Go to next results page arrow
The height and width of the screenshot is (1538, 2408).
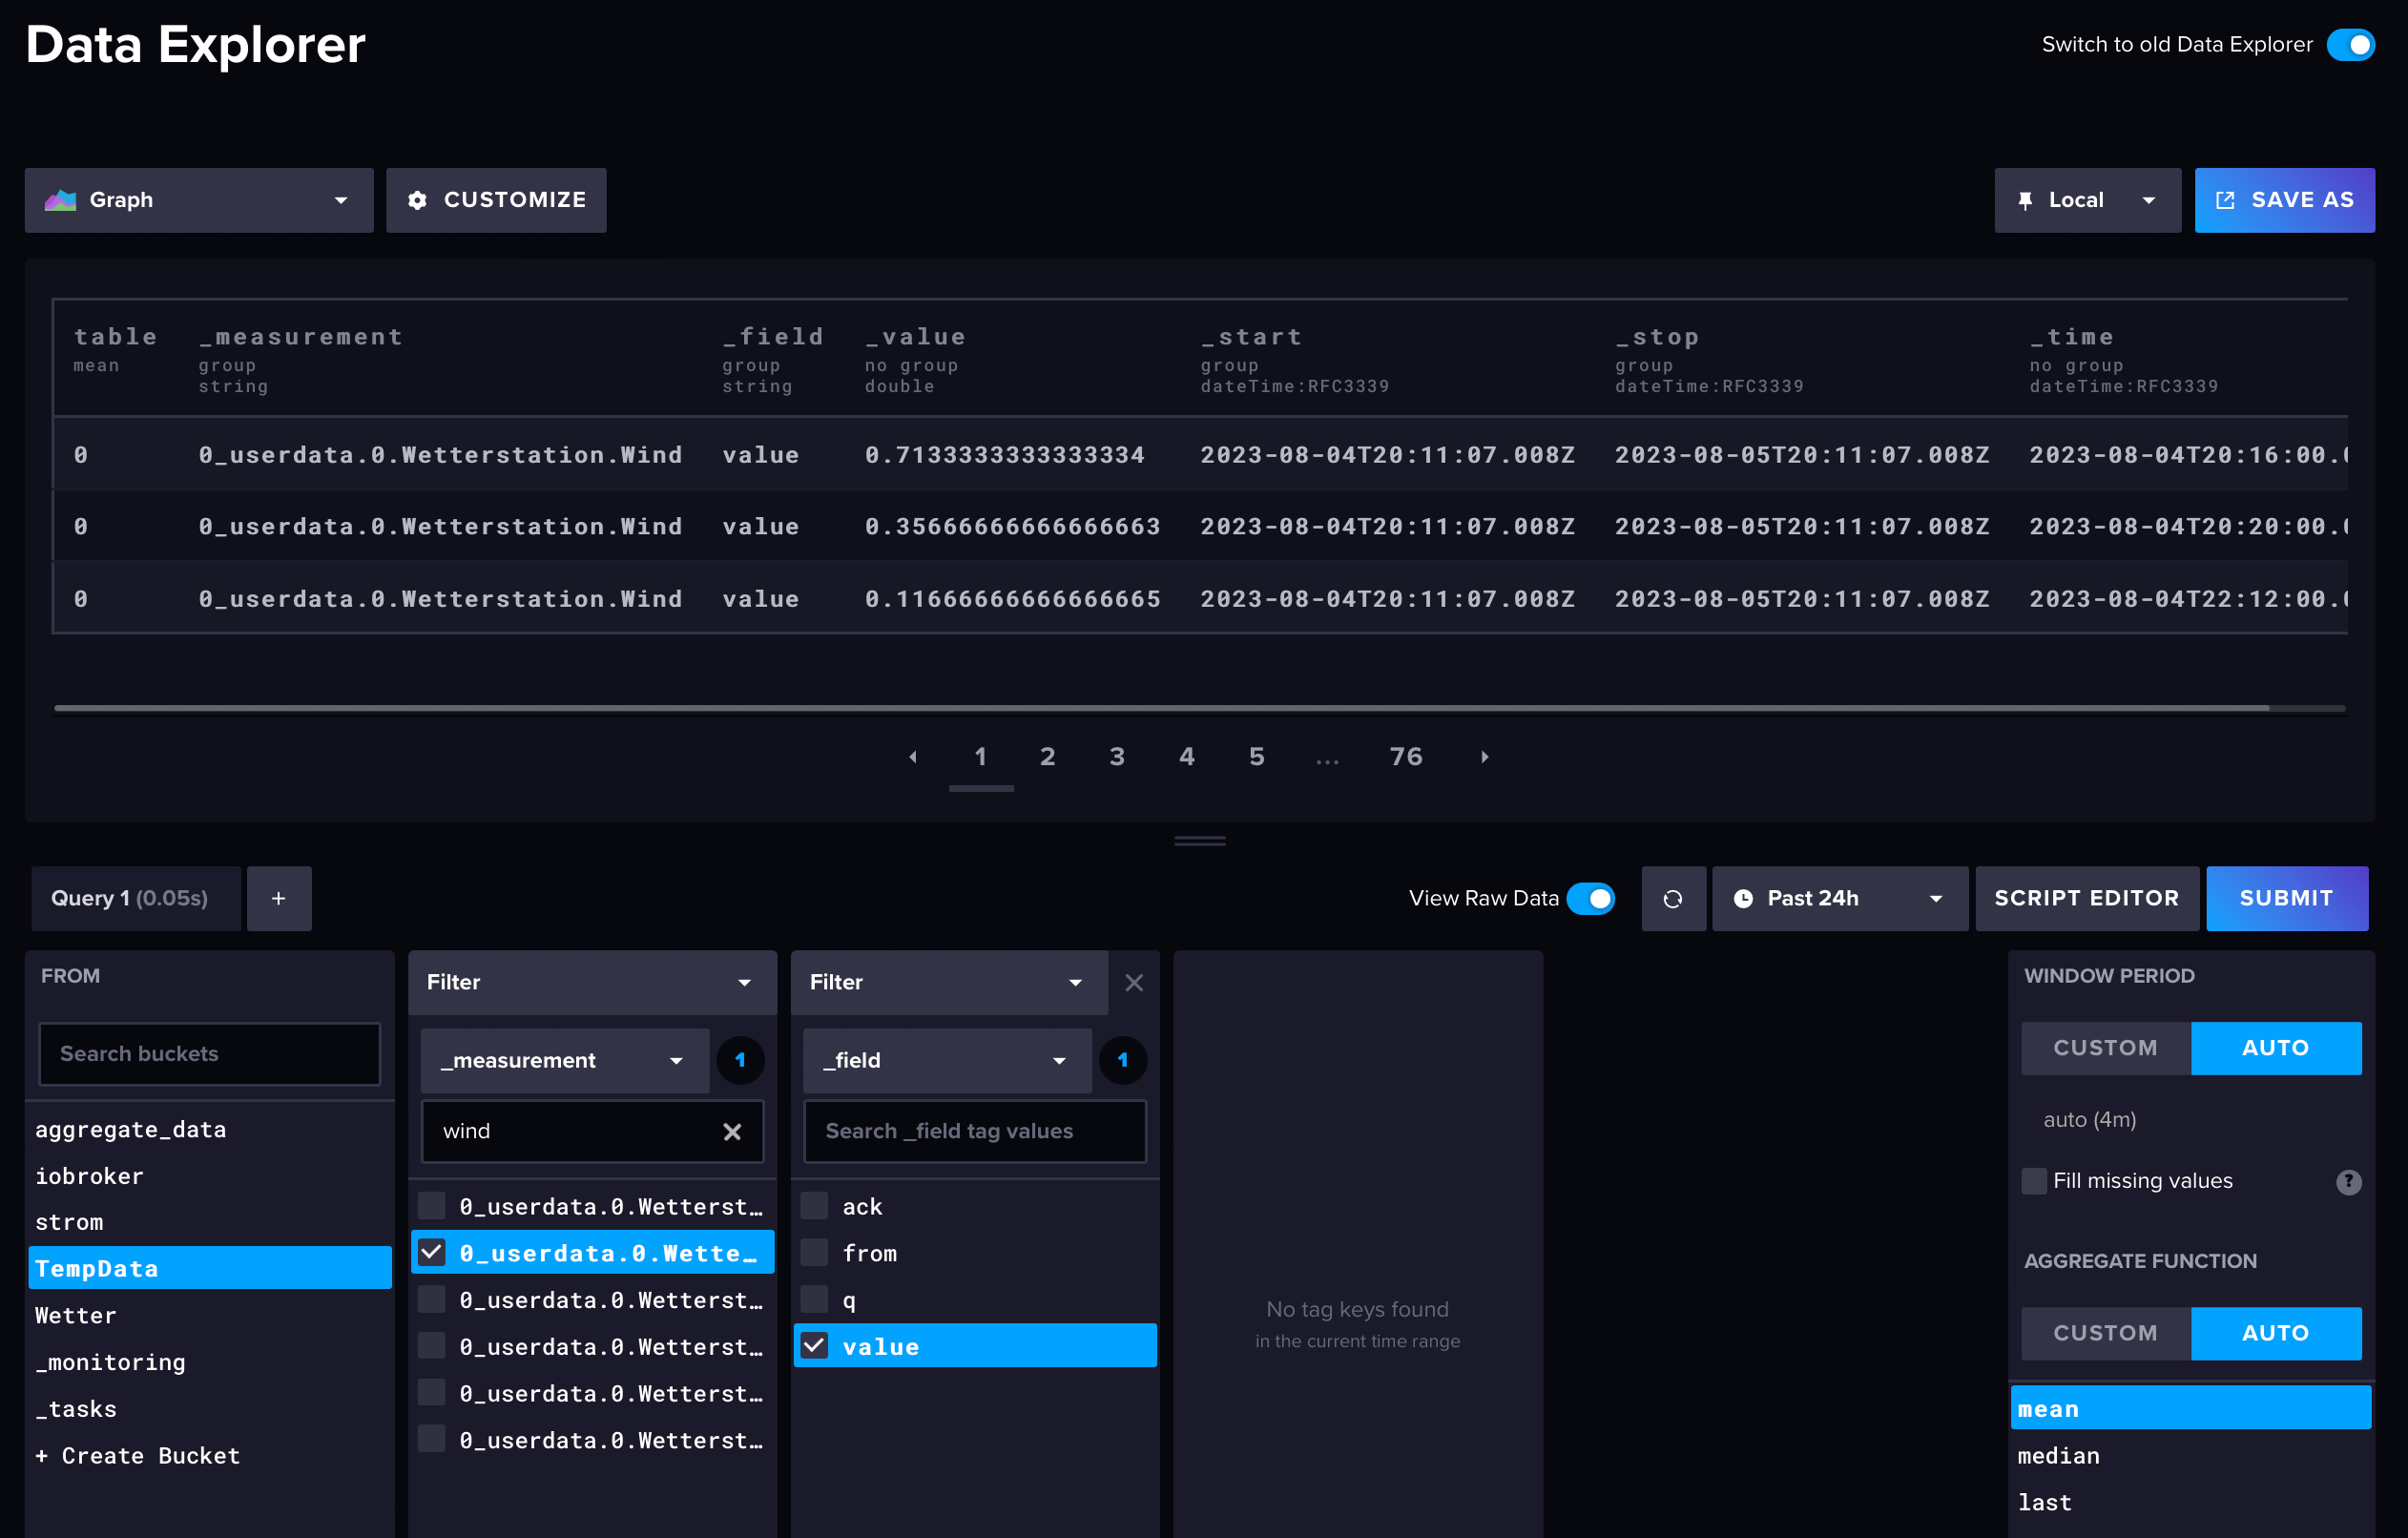[1485, 757]
